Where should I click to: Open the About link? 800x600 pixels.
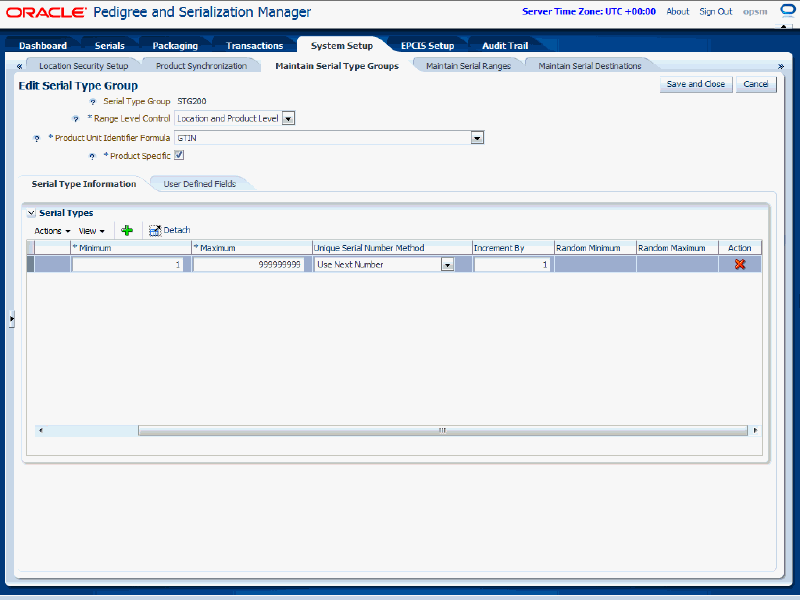pyautogui.click(x=678, y=12)
